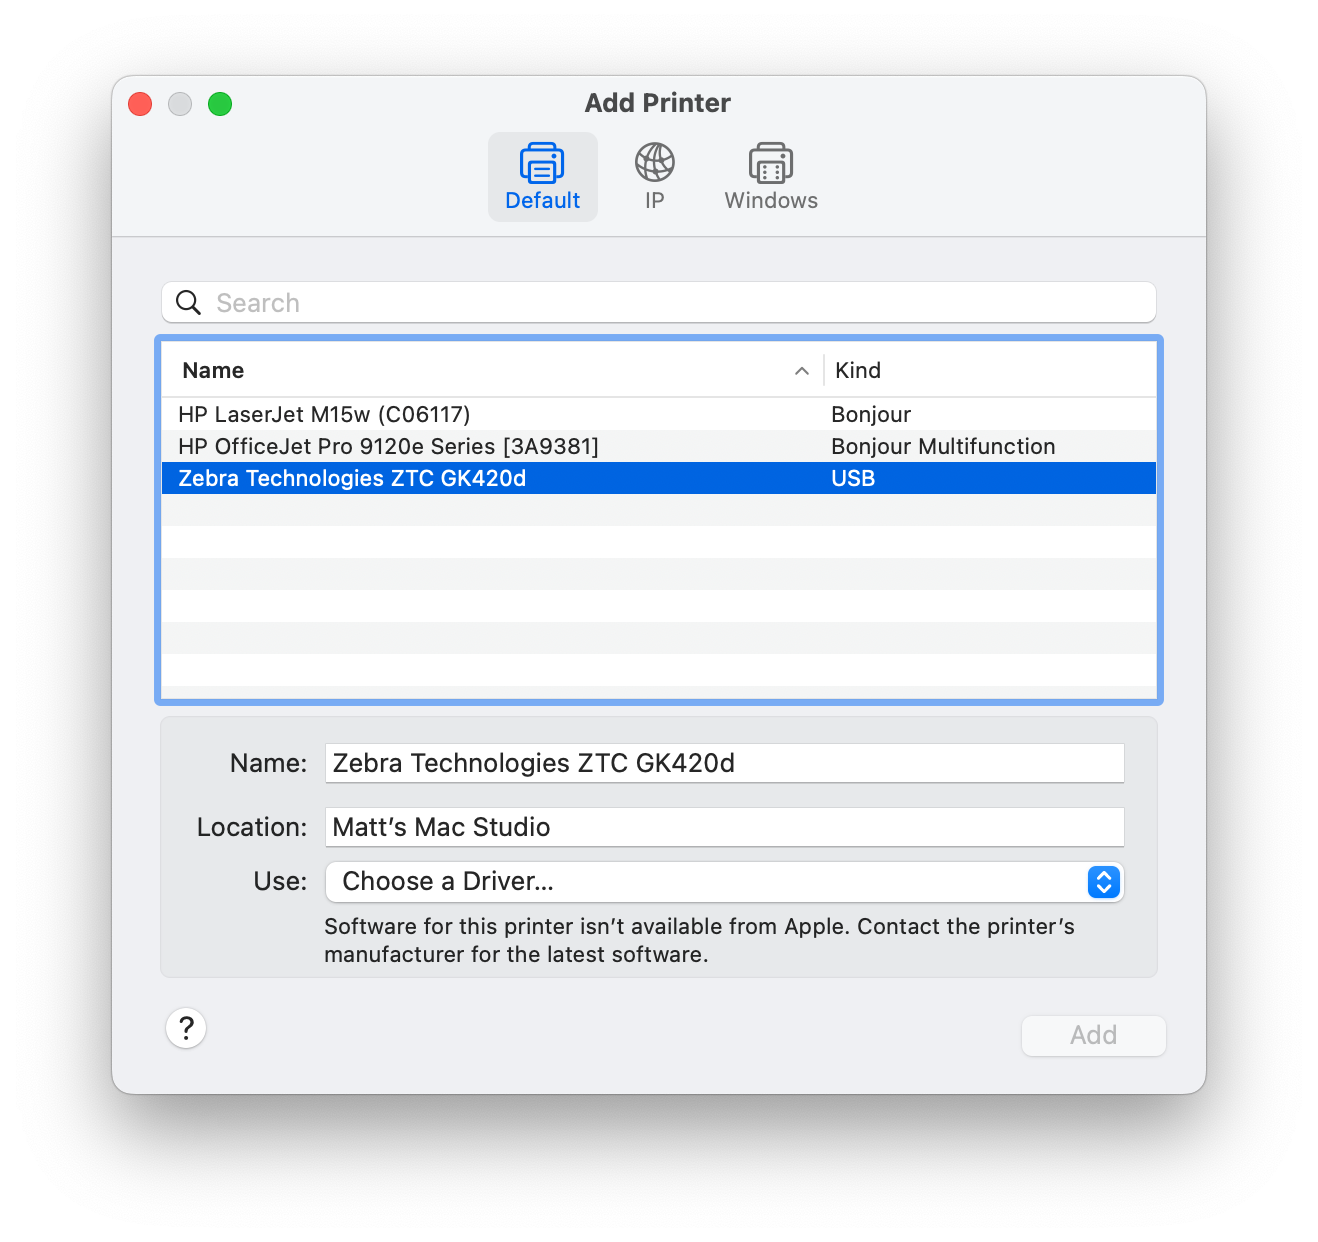Click the Add button
1318x1242 pixels.
1093,1035
